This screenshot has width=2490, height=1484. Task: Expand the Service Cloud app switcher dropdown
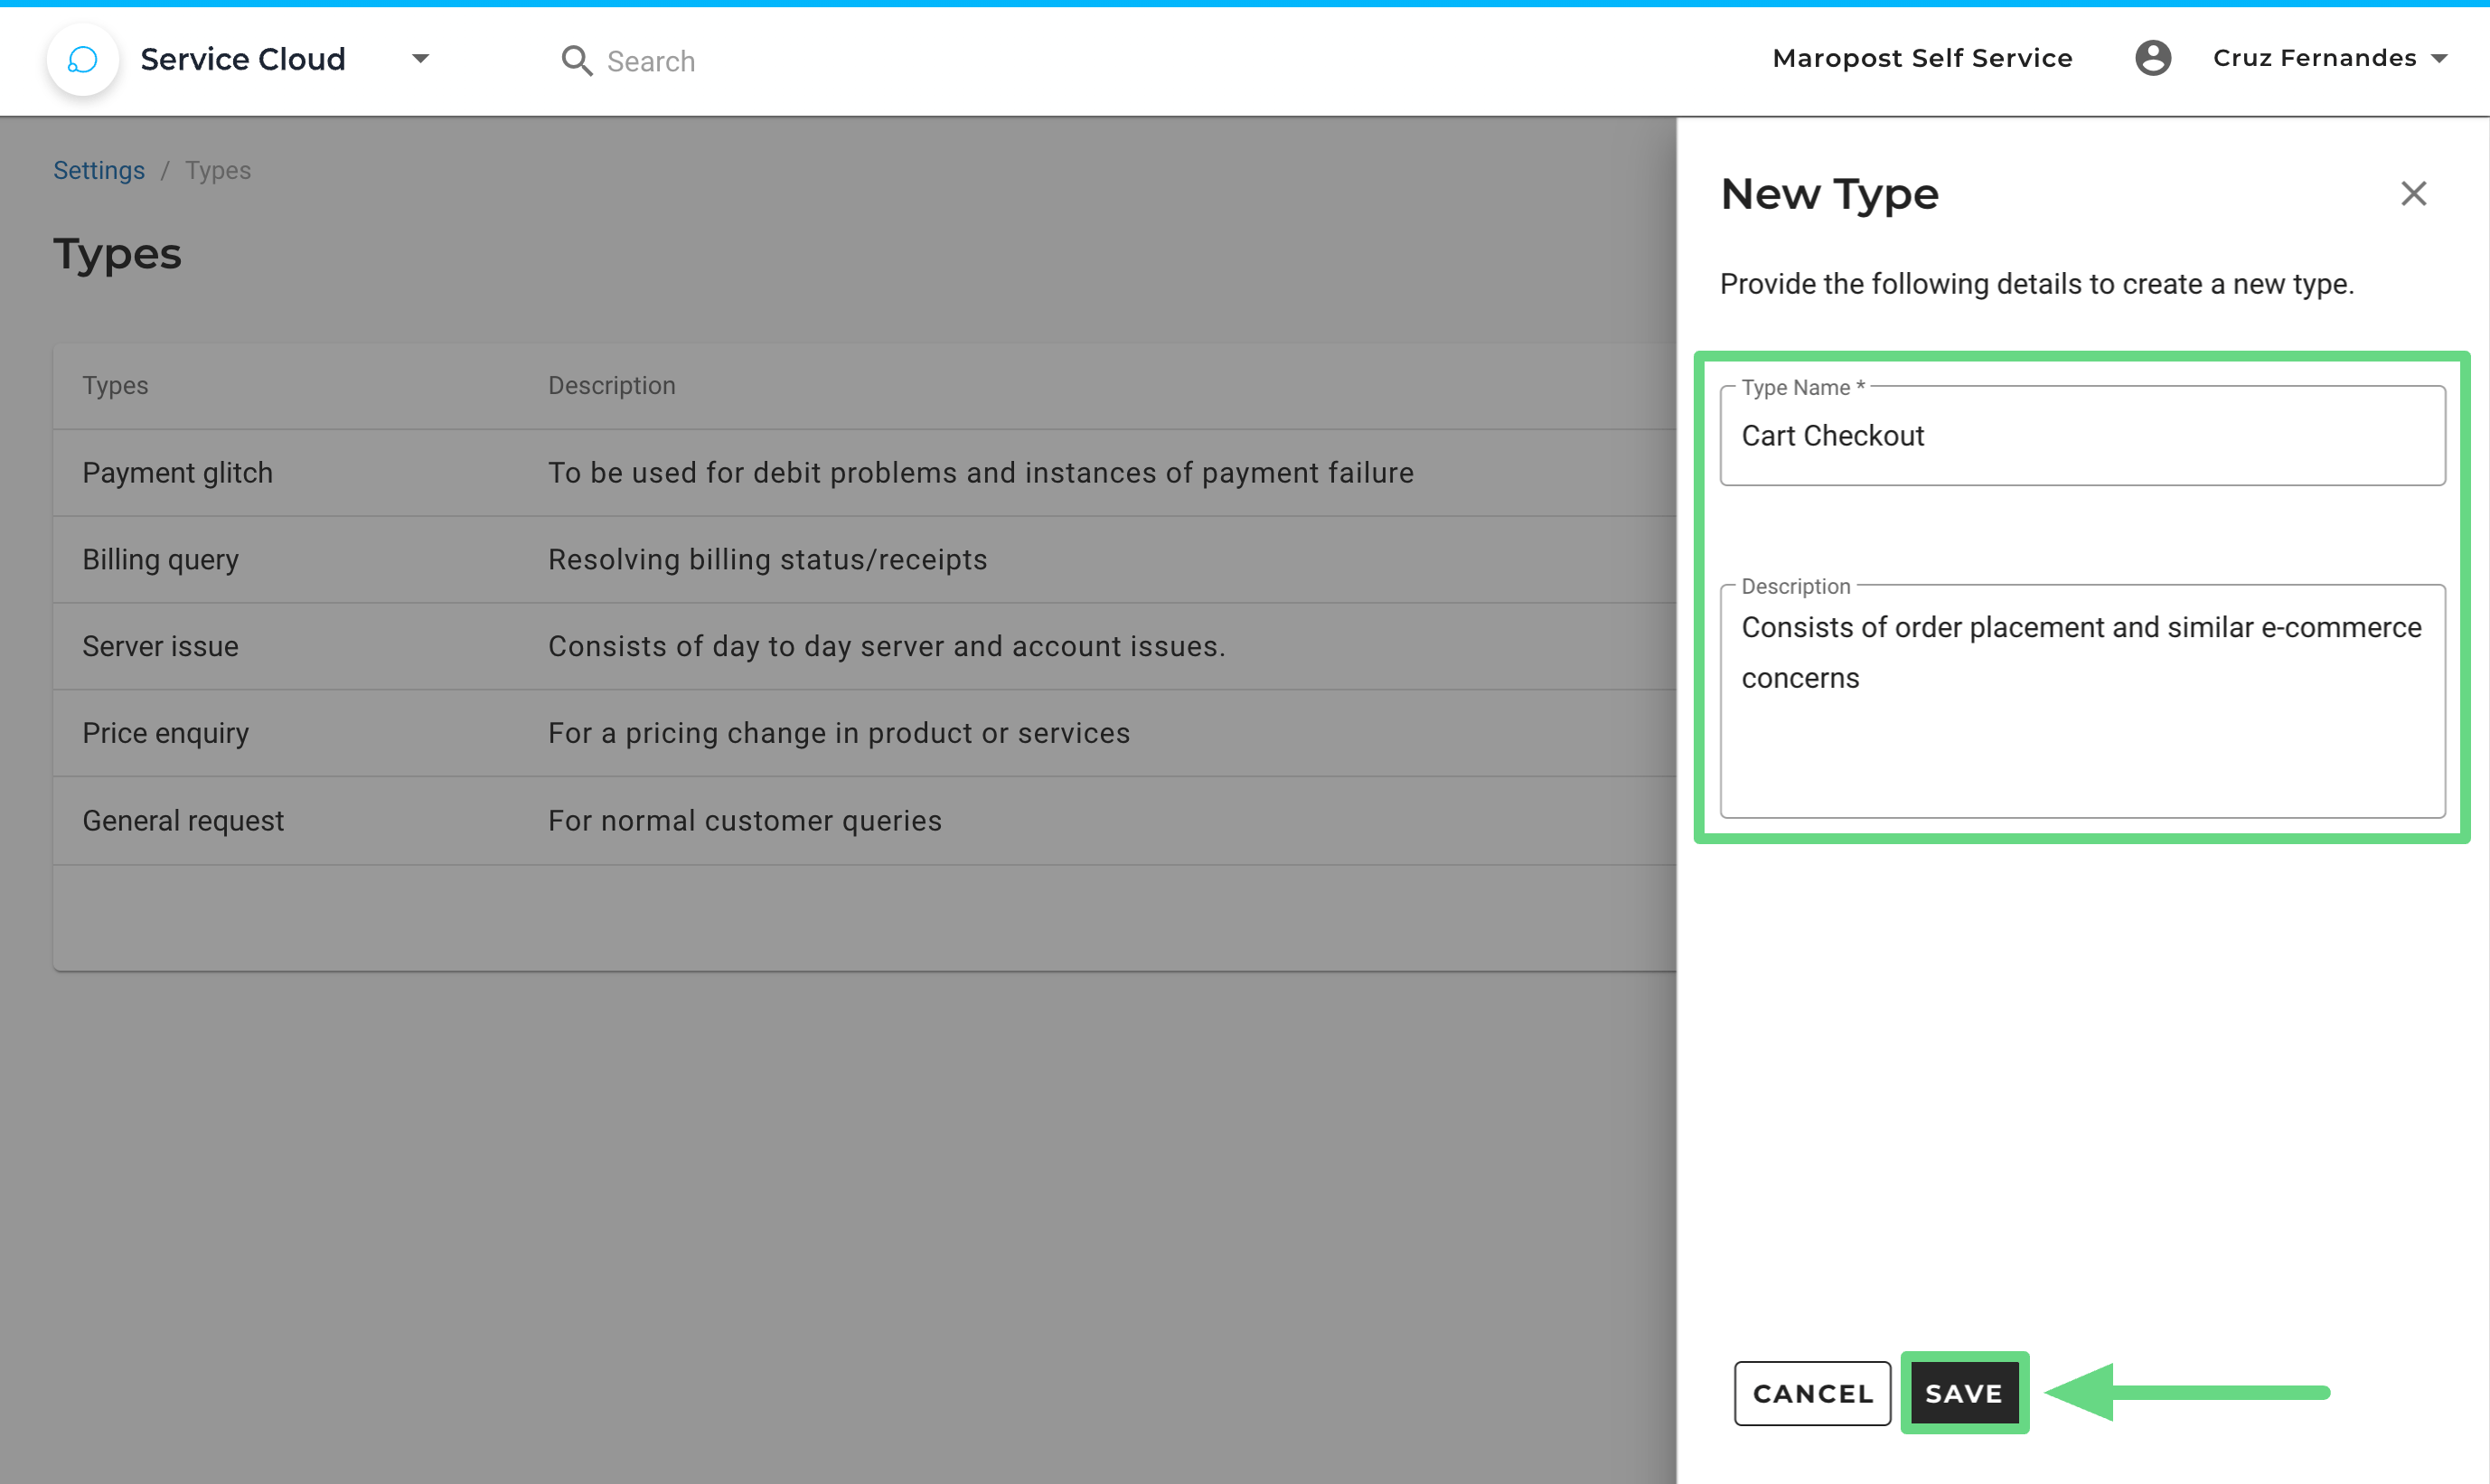[x=421, y=59]
